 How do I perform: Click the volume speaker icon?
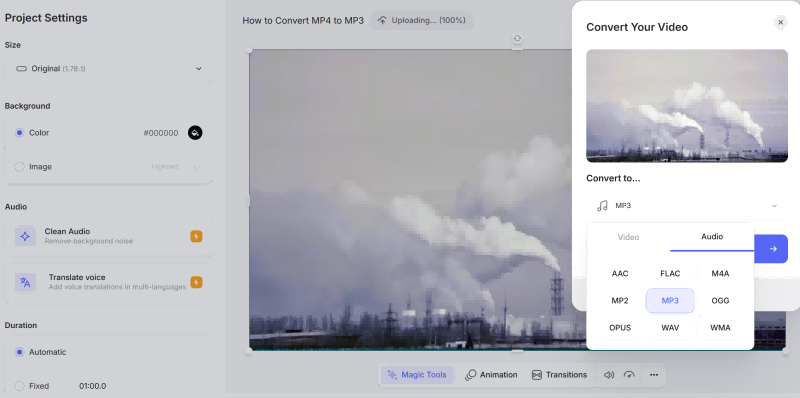point(609,375)
